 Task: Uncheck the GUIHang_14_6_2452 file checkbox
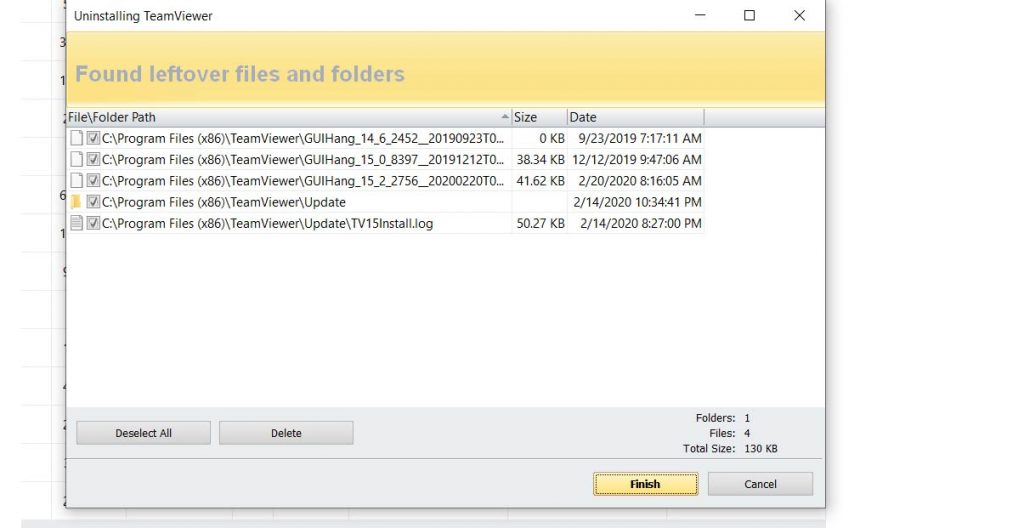[x=93, y=138]
